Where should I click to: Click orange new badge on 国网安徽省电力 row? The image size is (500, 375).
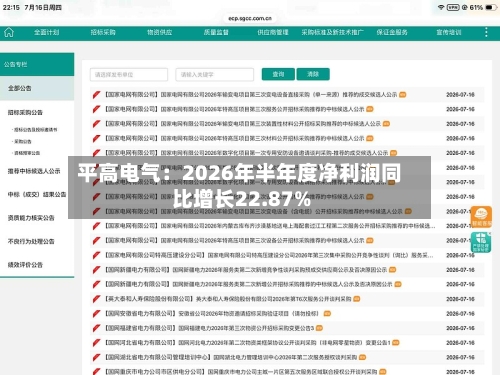point(327,314)
